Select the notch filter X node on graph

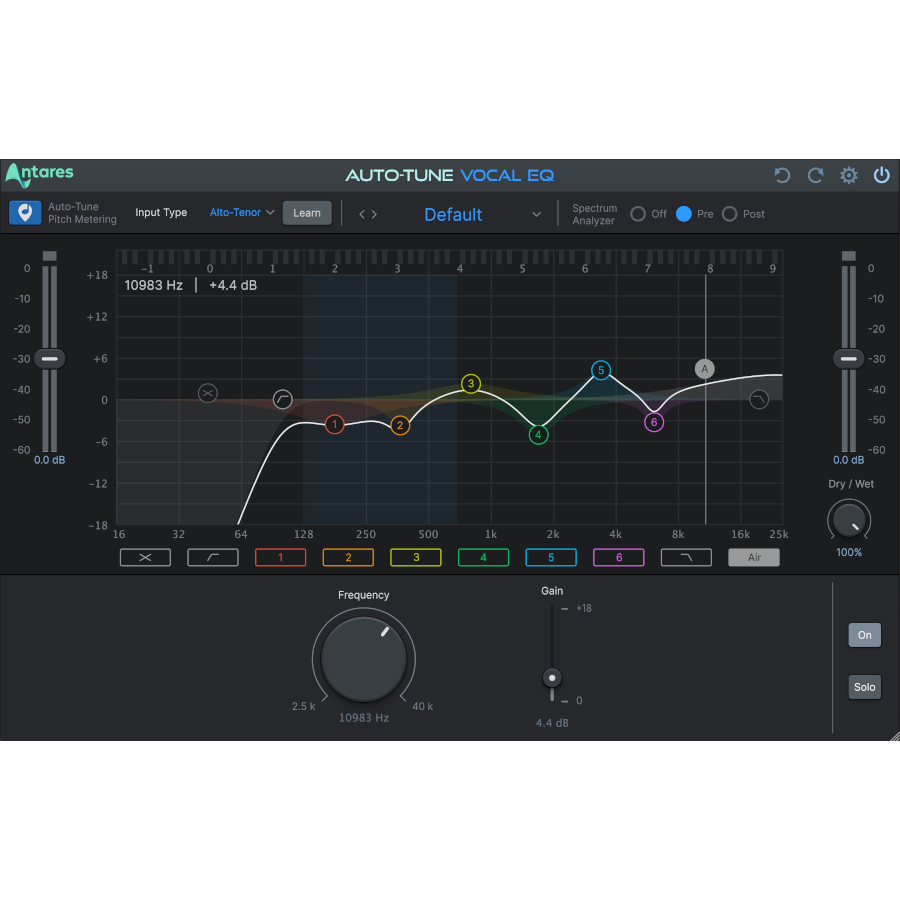click(208, 394)
